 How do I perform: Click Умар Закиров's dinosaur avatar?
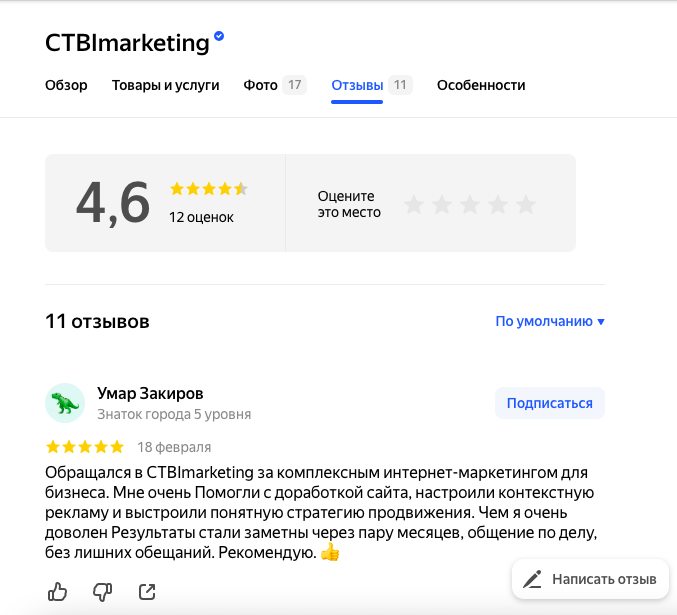click(x=65, y=403)
